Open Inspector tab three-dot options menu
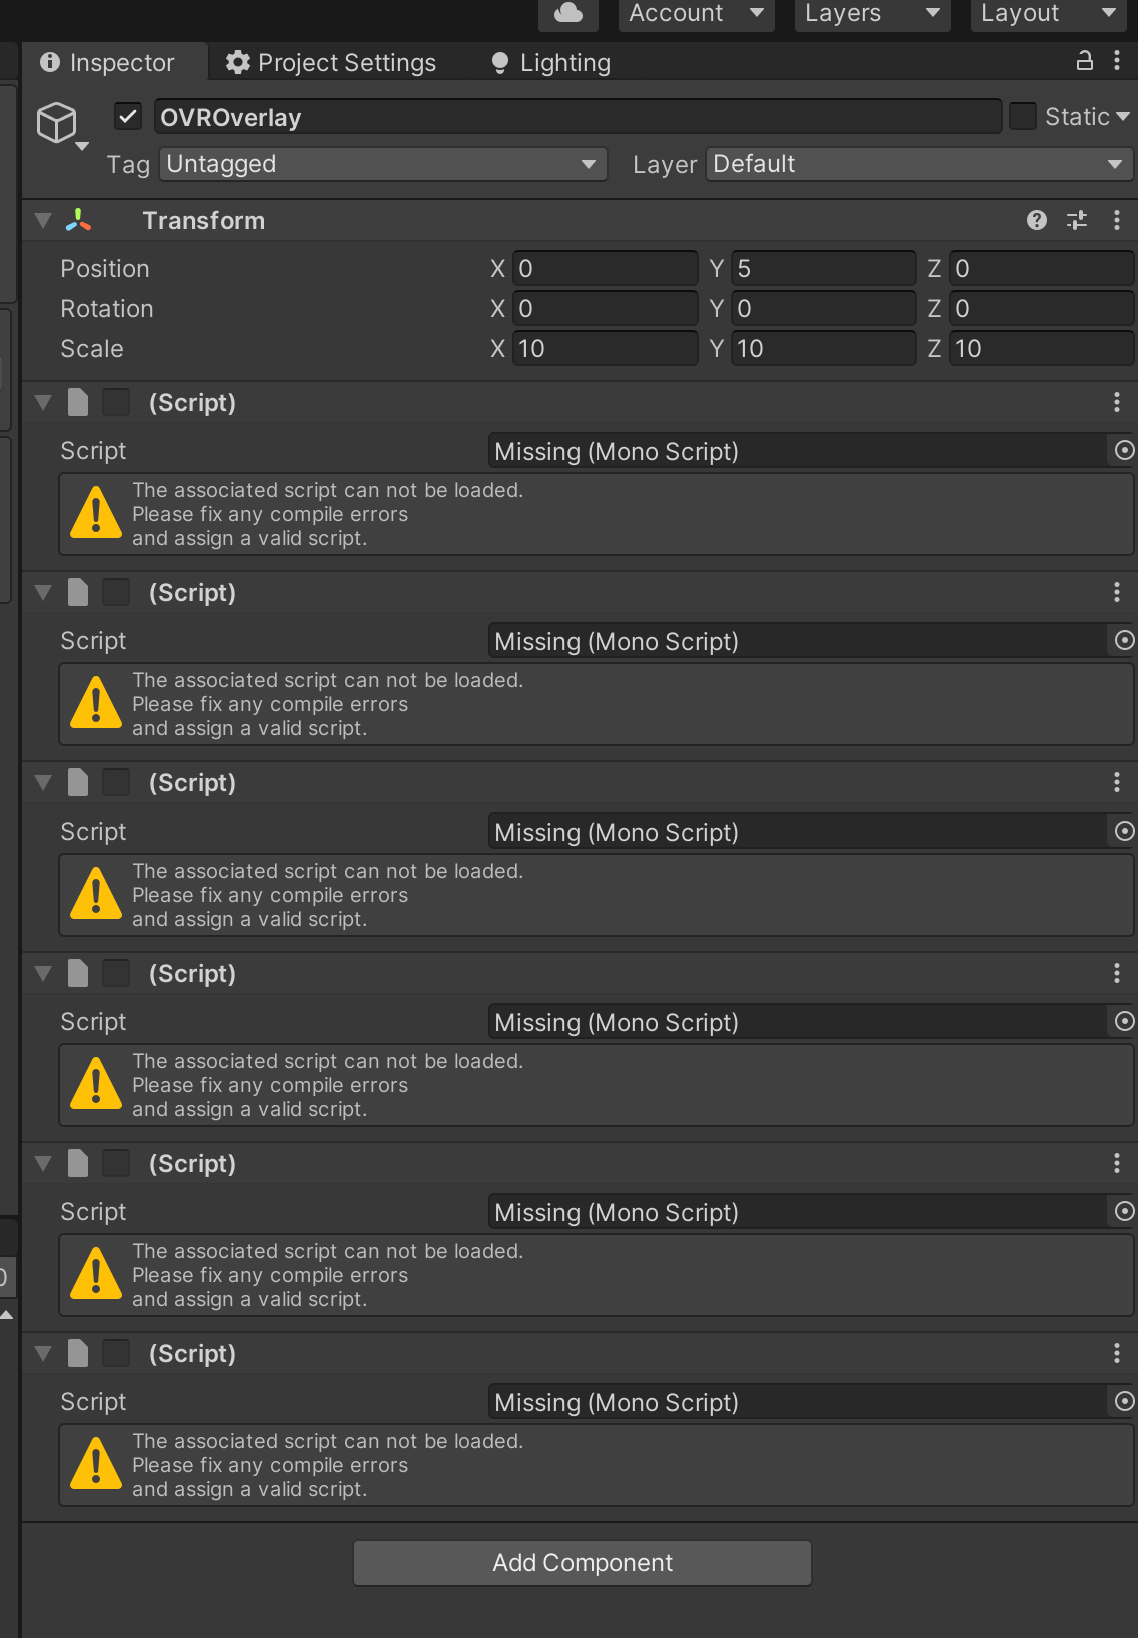The width and height of the screenshot is (1138, 1638). 1117,61
